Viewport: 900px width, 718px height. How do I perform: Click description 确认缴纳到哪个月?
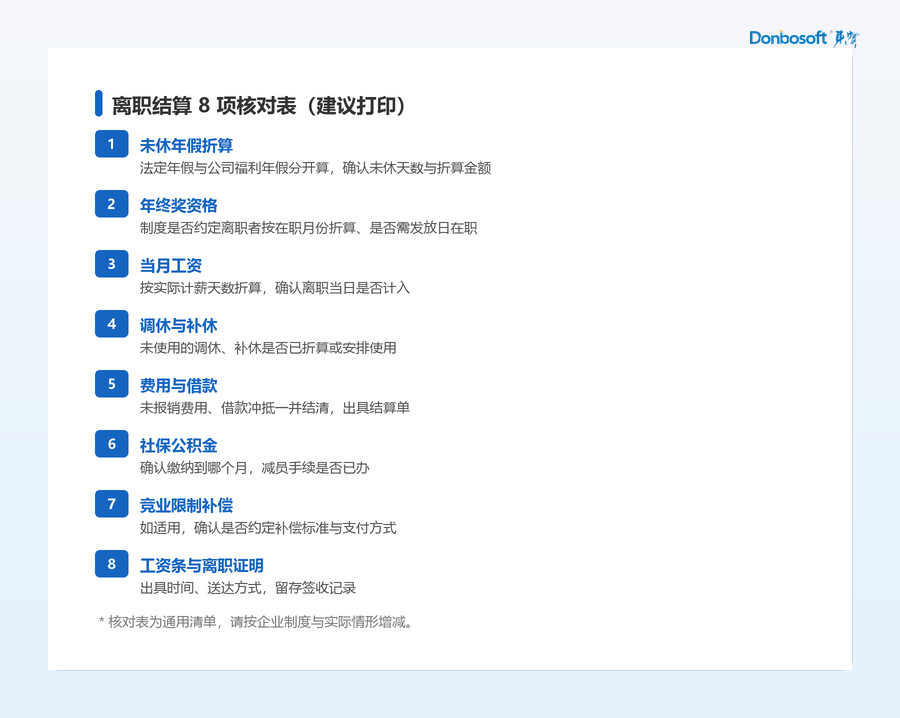coord(193,468)
